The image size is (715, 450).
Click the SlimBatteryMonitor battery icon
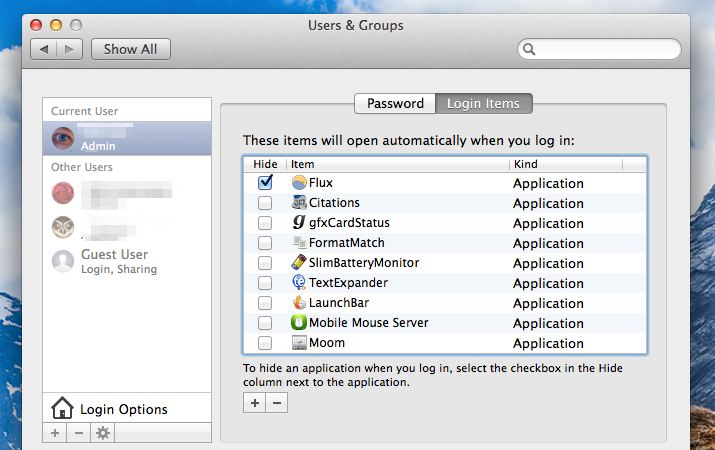click(299, 263)
